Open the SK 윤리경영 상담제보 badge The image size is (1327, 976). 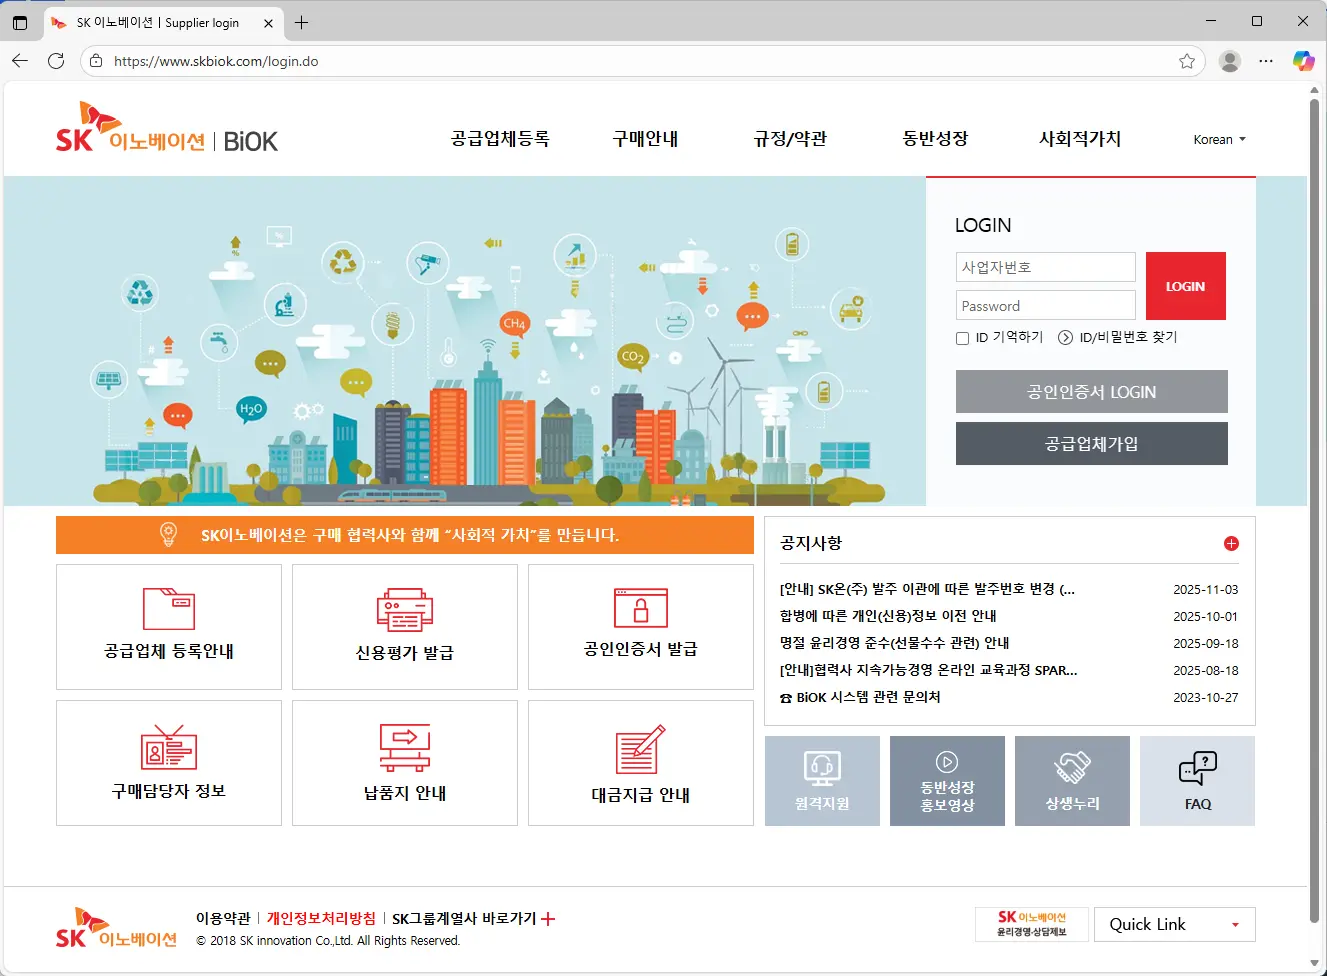pyautogui.click(x=1032, y=924)
